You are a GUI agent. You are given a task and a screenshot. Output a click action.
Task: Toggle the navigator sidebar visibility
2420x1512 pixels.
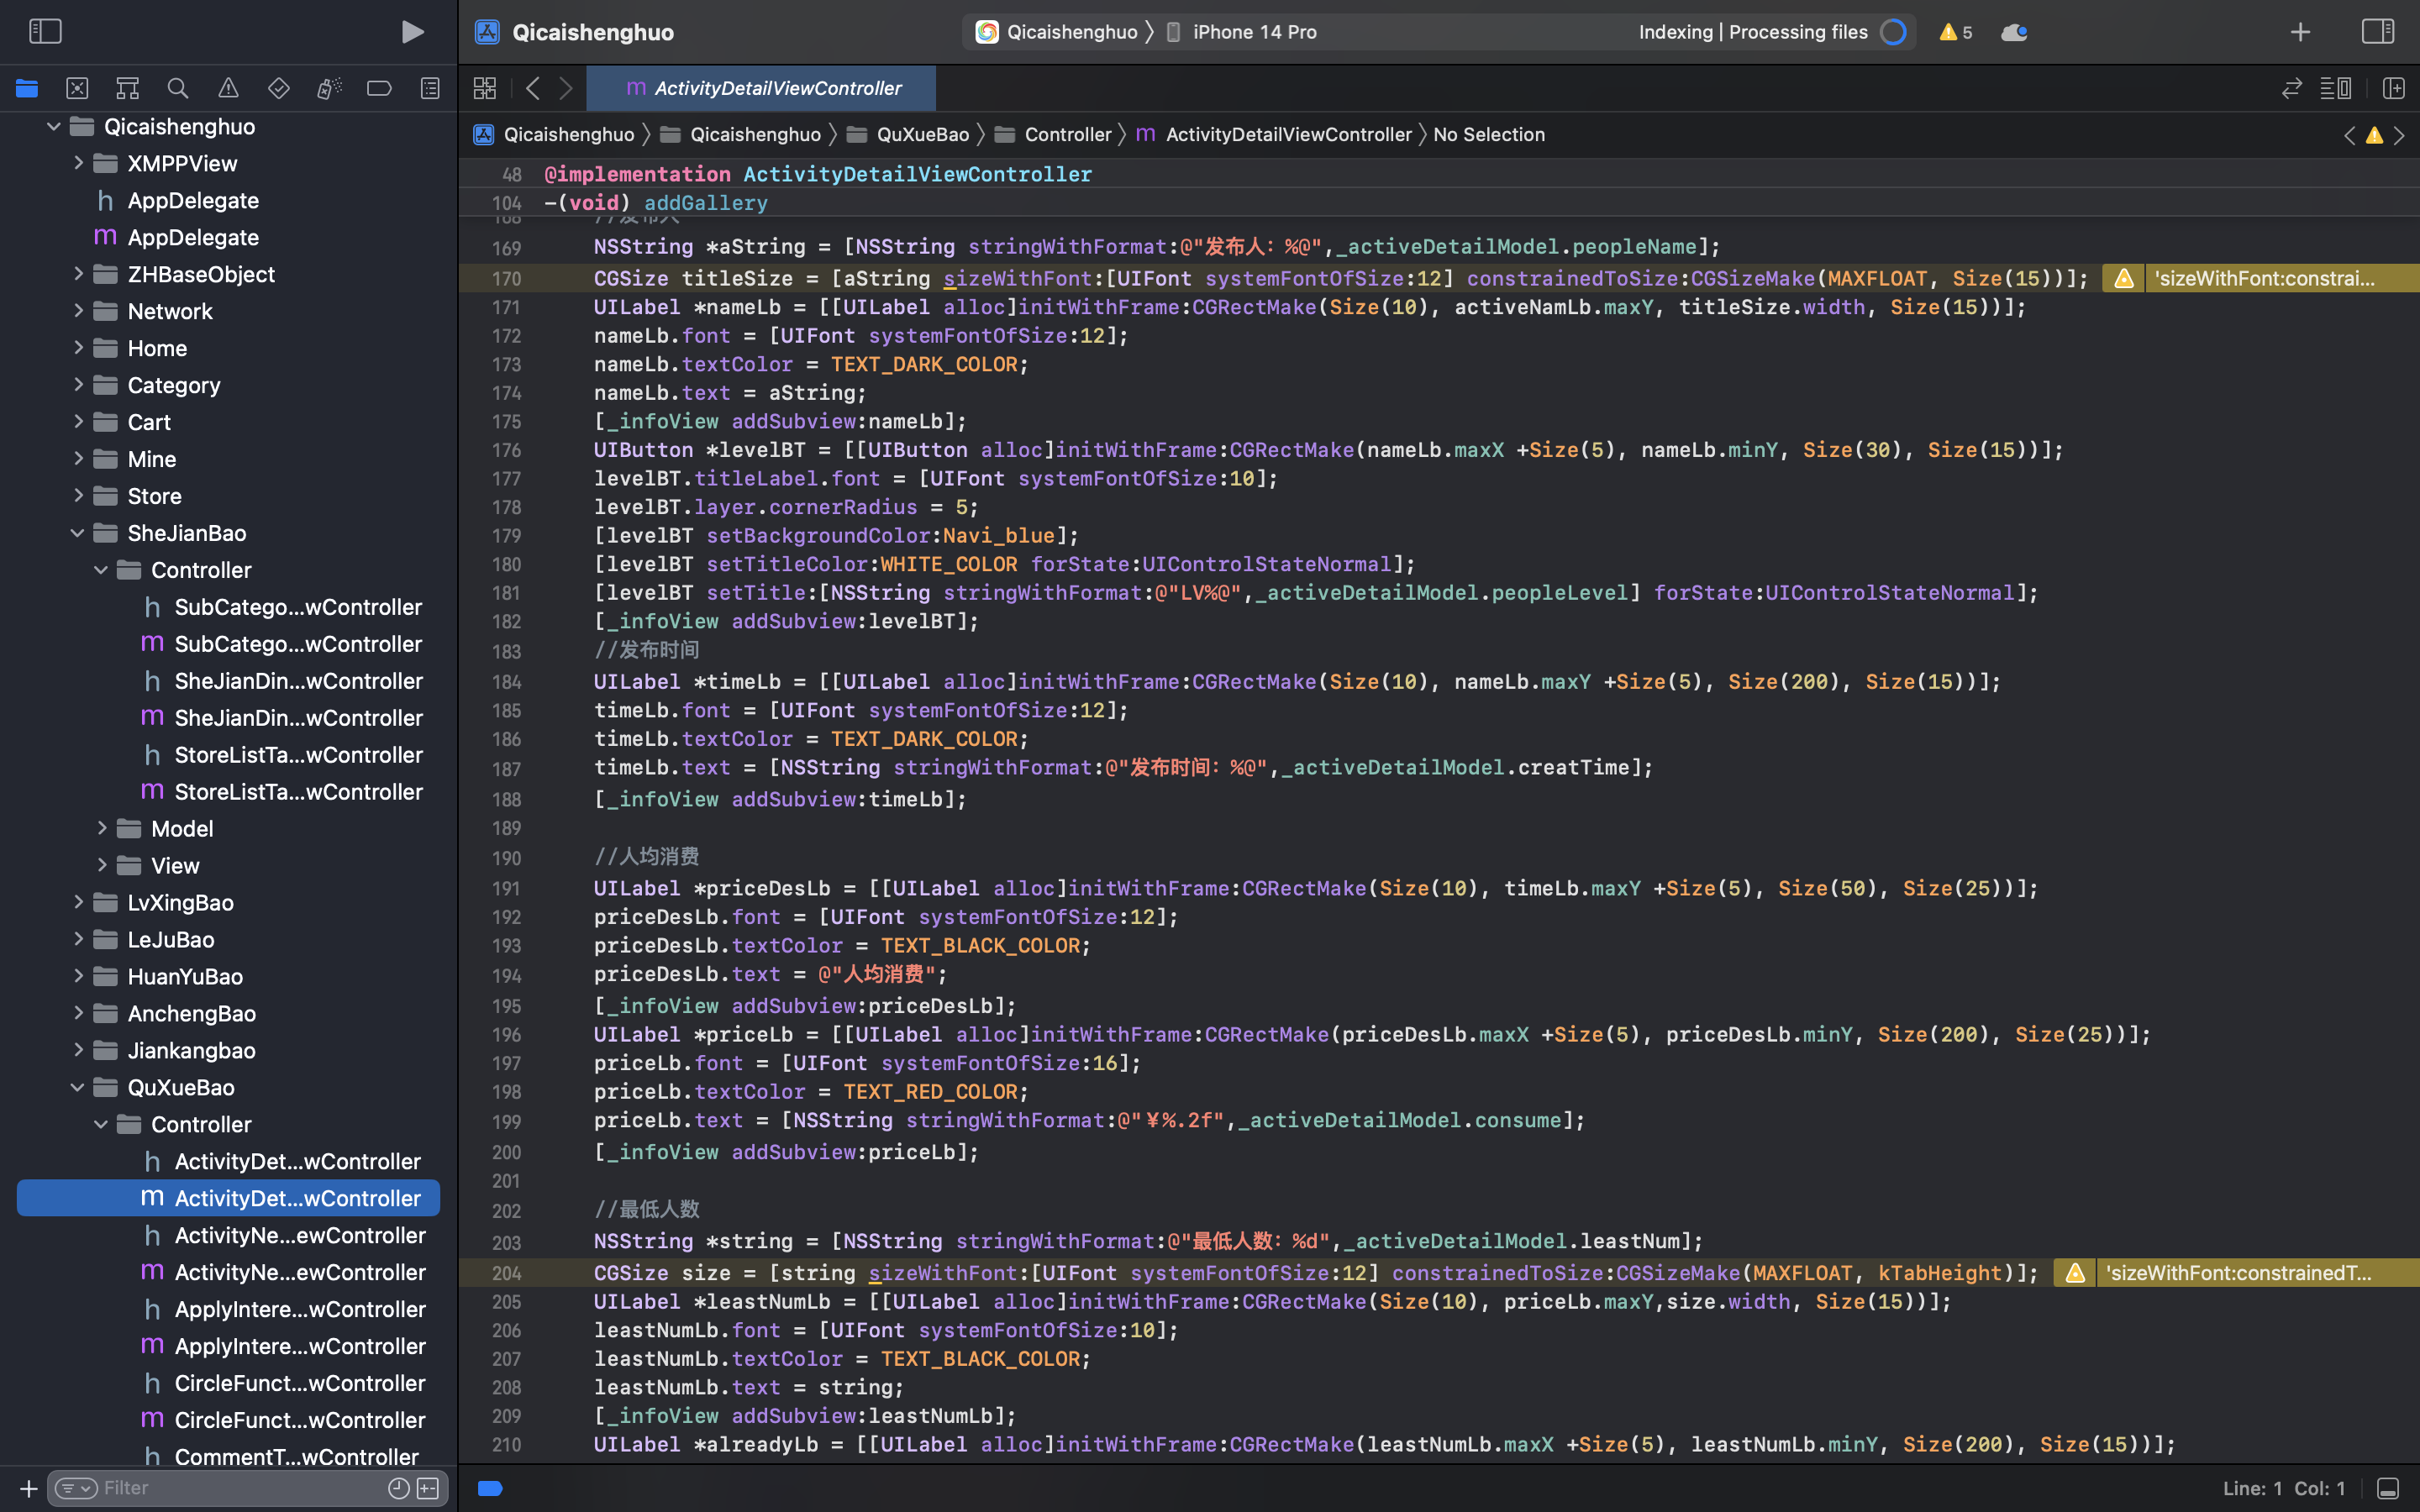pos(45,31)
